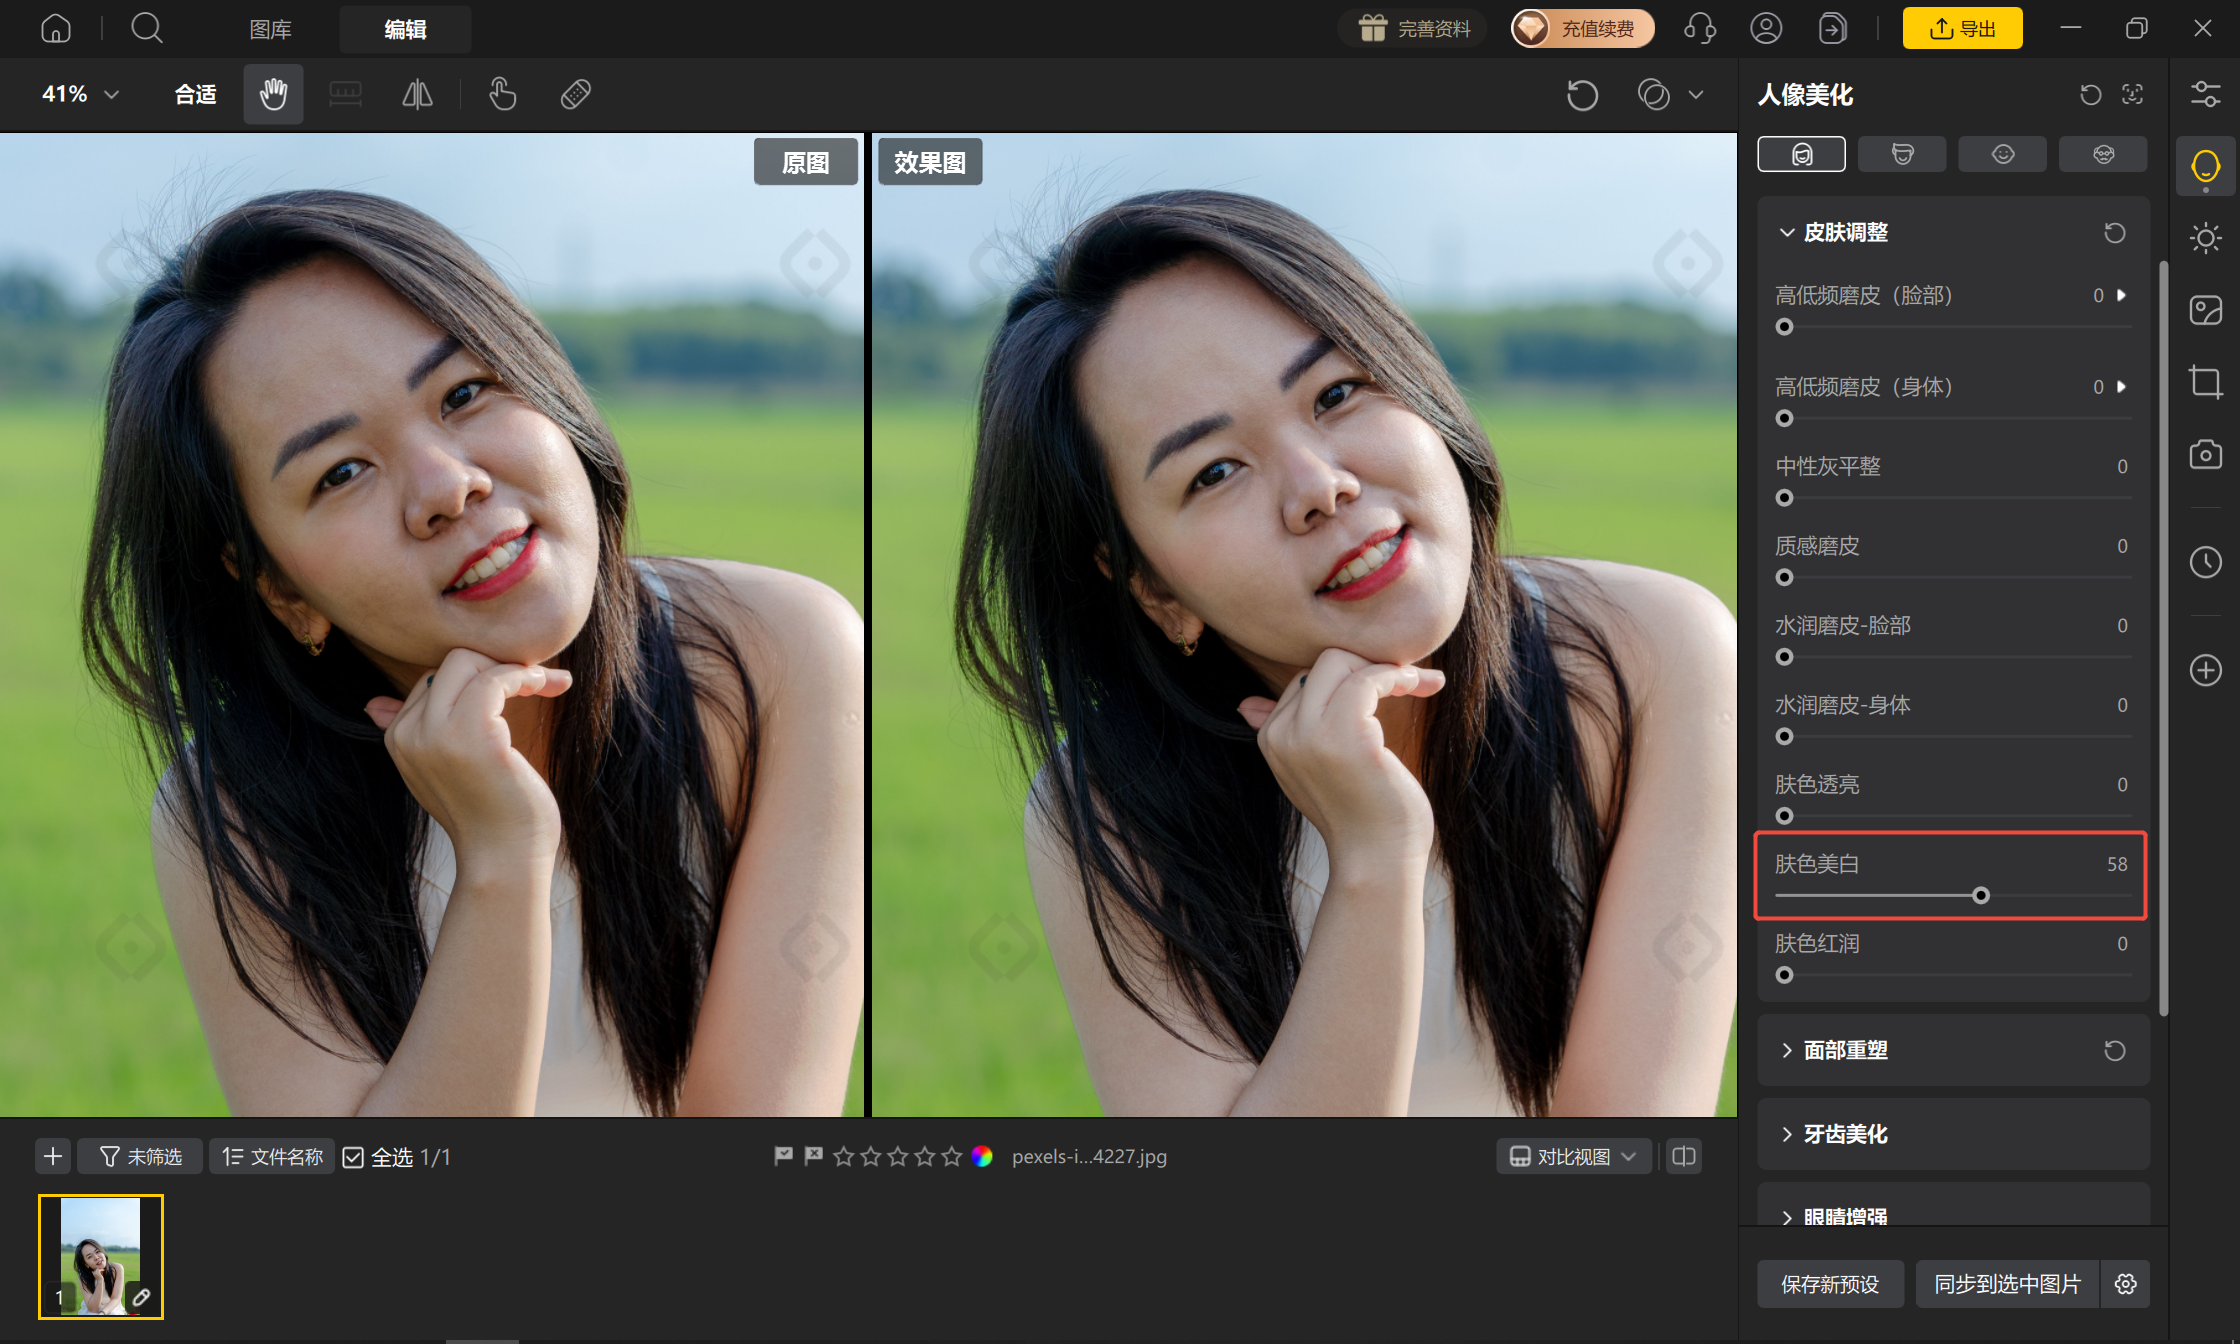Click the 充值续费 button
Screen dimensions: 2240x1344
pyautogui.click(x=1582, y=28)
